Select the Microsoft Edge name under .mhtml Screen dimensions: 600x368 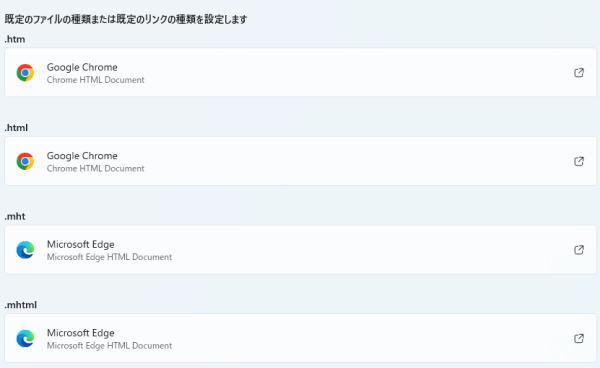81,333
